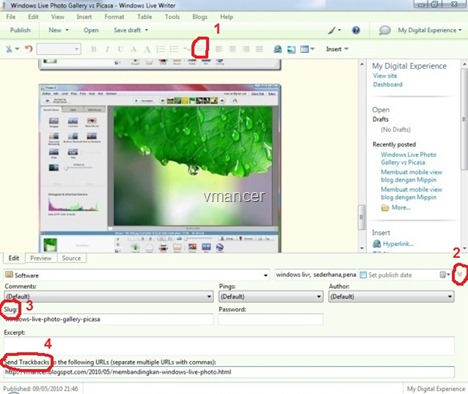Viewport: 468px width, 394px height.
Task: Click the editor vertical scrollbar thumb
Action: coord(362,217)
